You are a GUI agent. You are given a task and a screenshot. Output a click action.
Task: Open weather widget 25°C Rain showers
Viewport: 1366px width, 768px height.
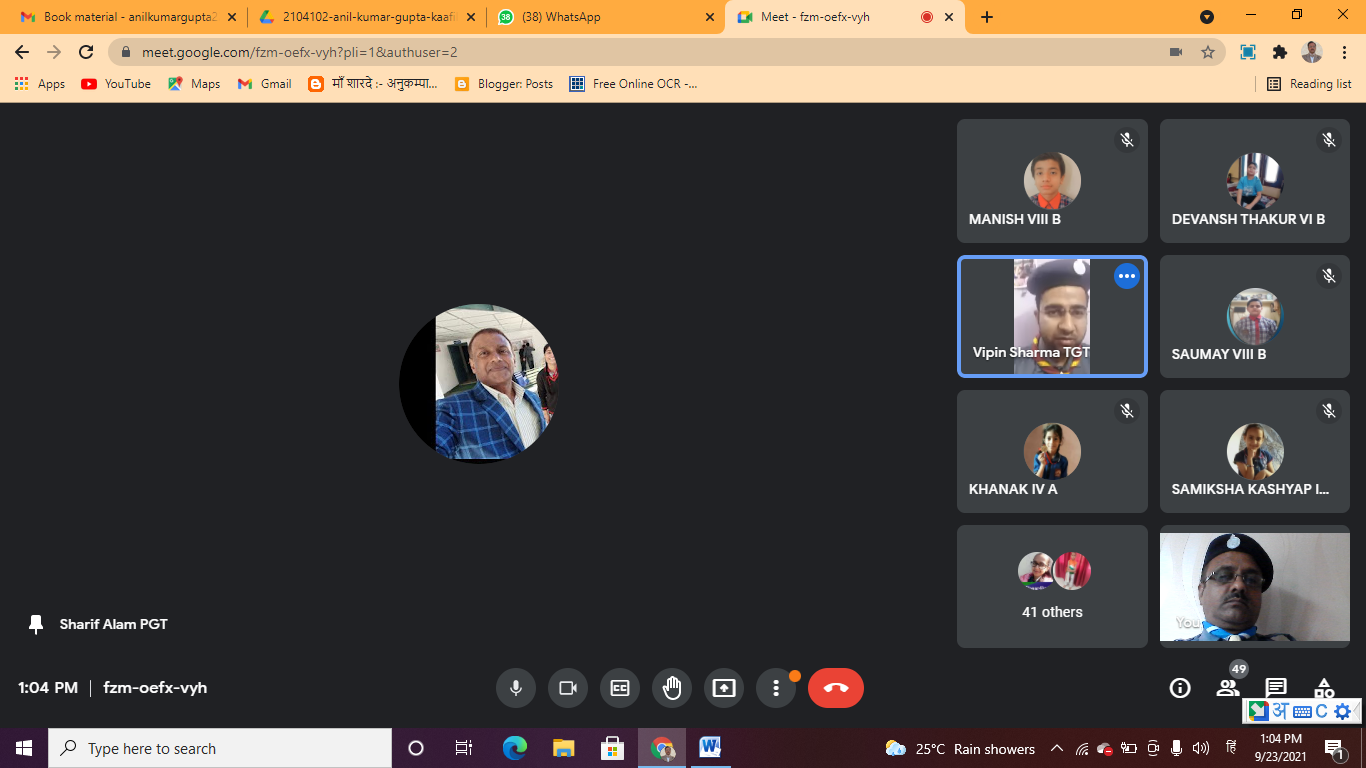pos(960,748)
